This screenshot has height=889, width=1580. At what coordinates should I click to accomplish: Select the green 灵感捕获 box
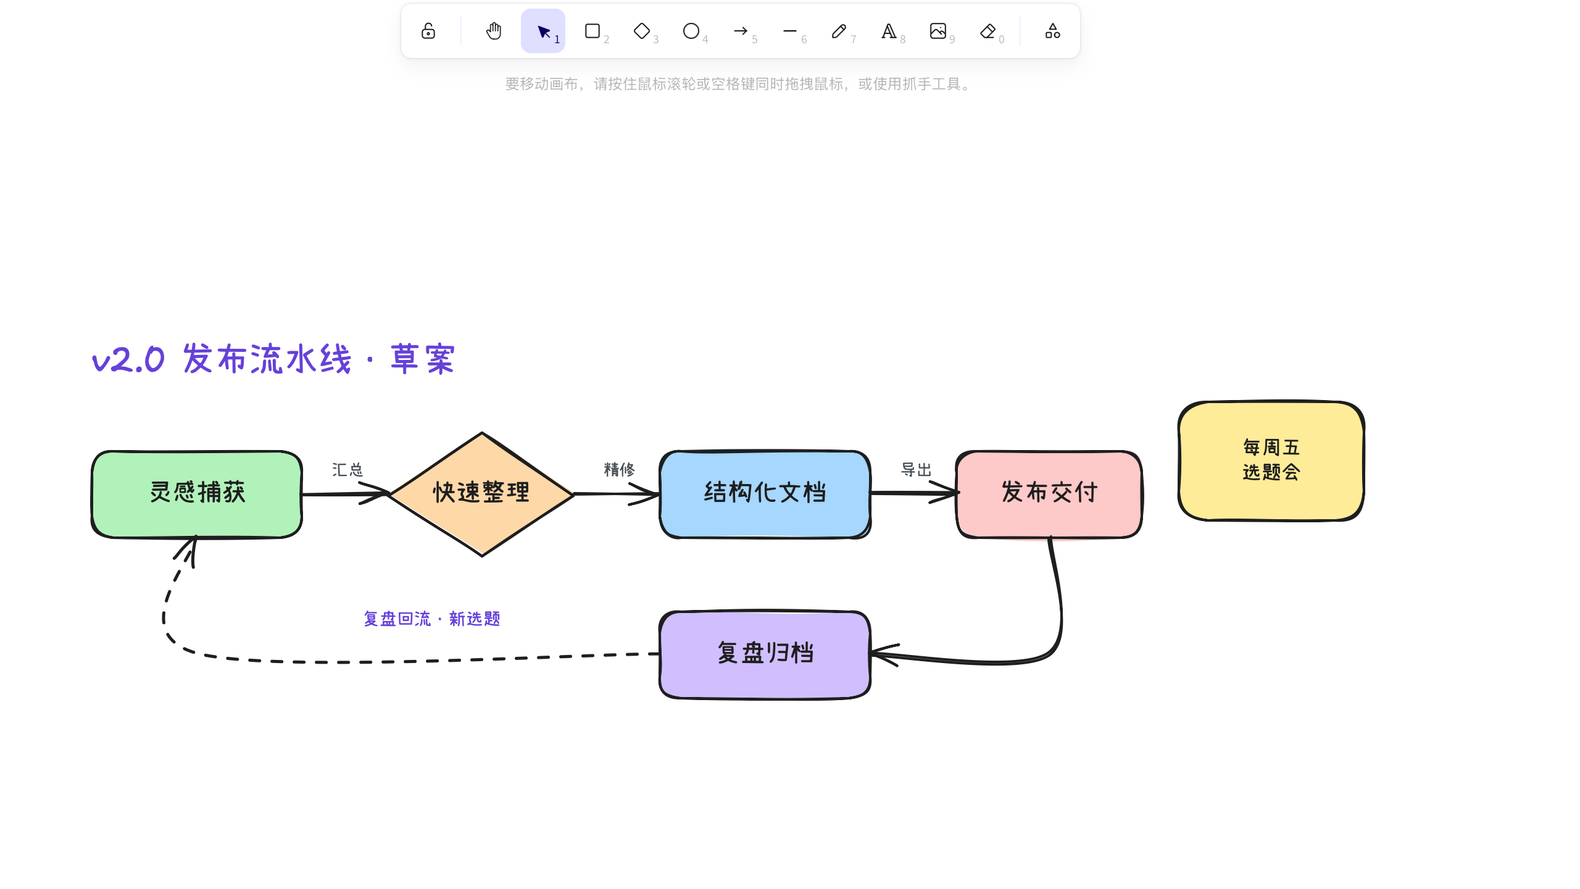pos(197,494)
